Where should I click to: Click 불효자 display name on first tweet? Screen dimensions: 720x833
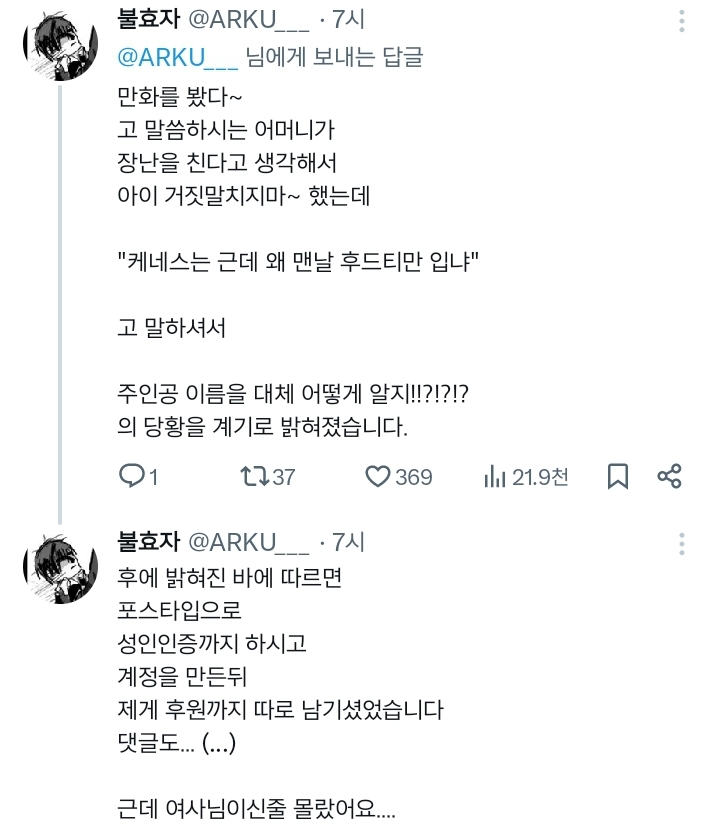(148, 21)
